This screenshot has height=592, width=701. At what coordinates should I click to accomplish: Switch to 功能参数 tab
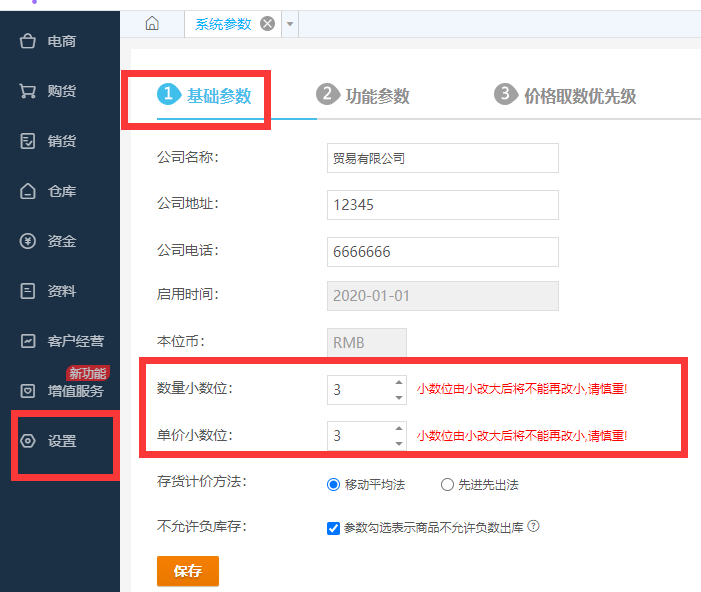[x=364, y=96]
